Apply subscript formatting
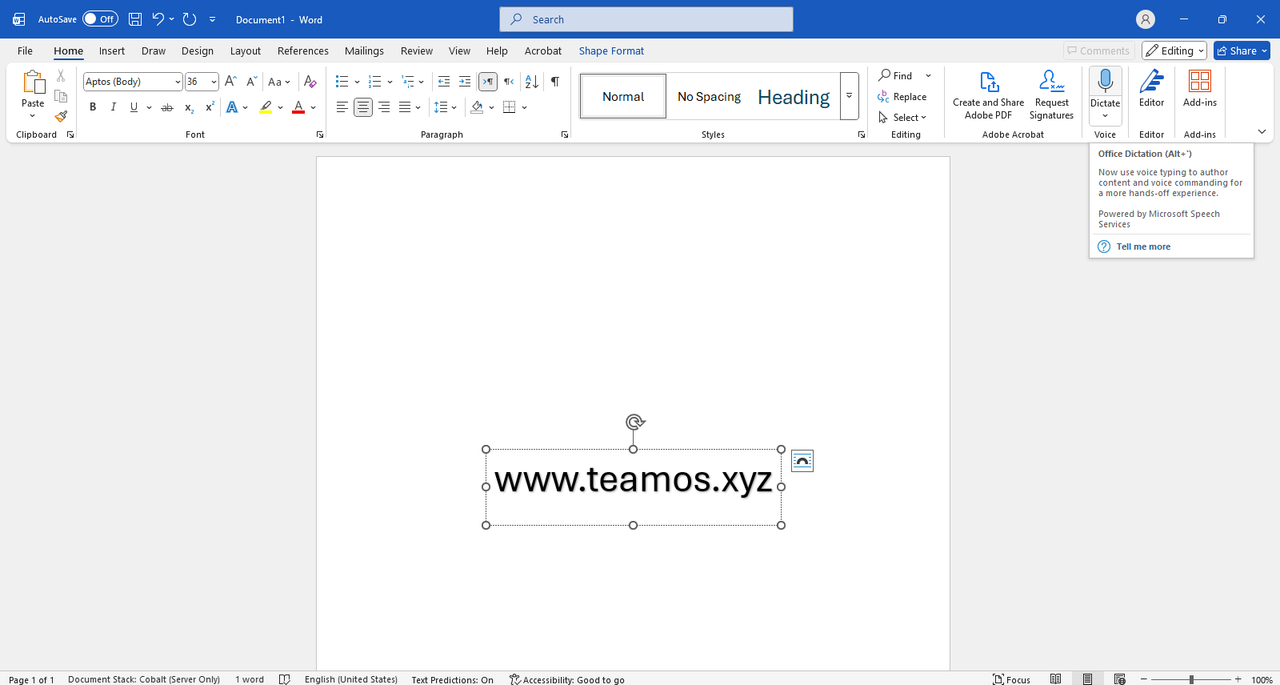Screen dimensions: 1280x685 (189, 107)
